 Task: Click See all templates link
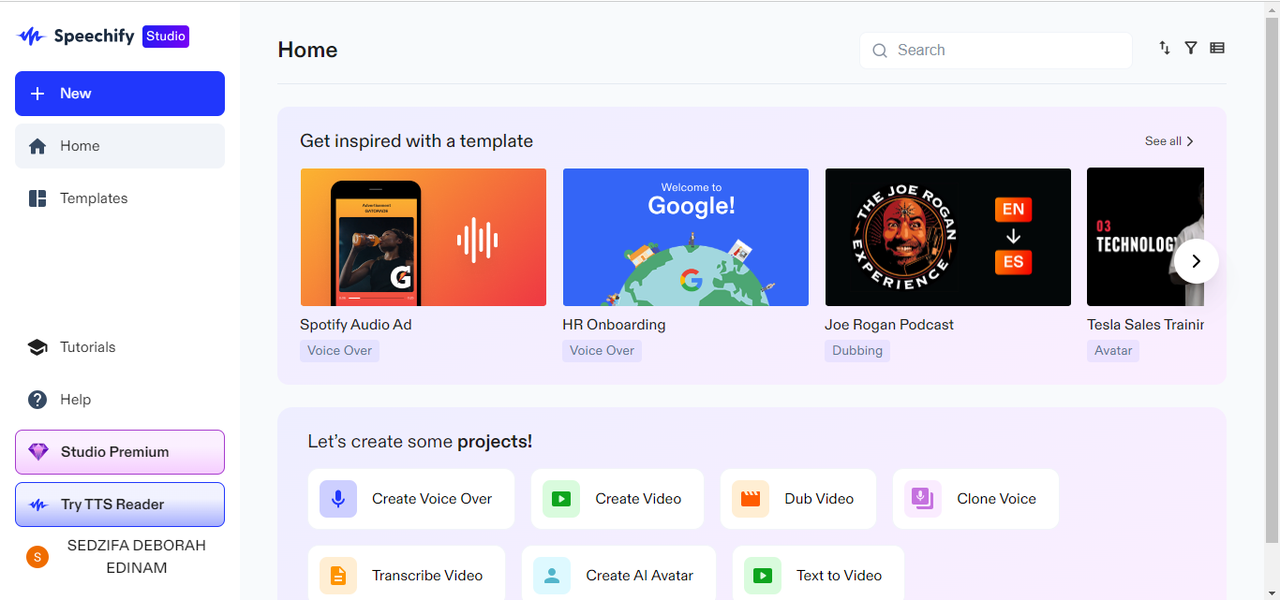1169,141
